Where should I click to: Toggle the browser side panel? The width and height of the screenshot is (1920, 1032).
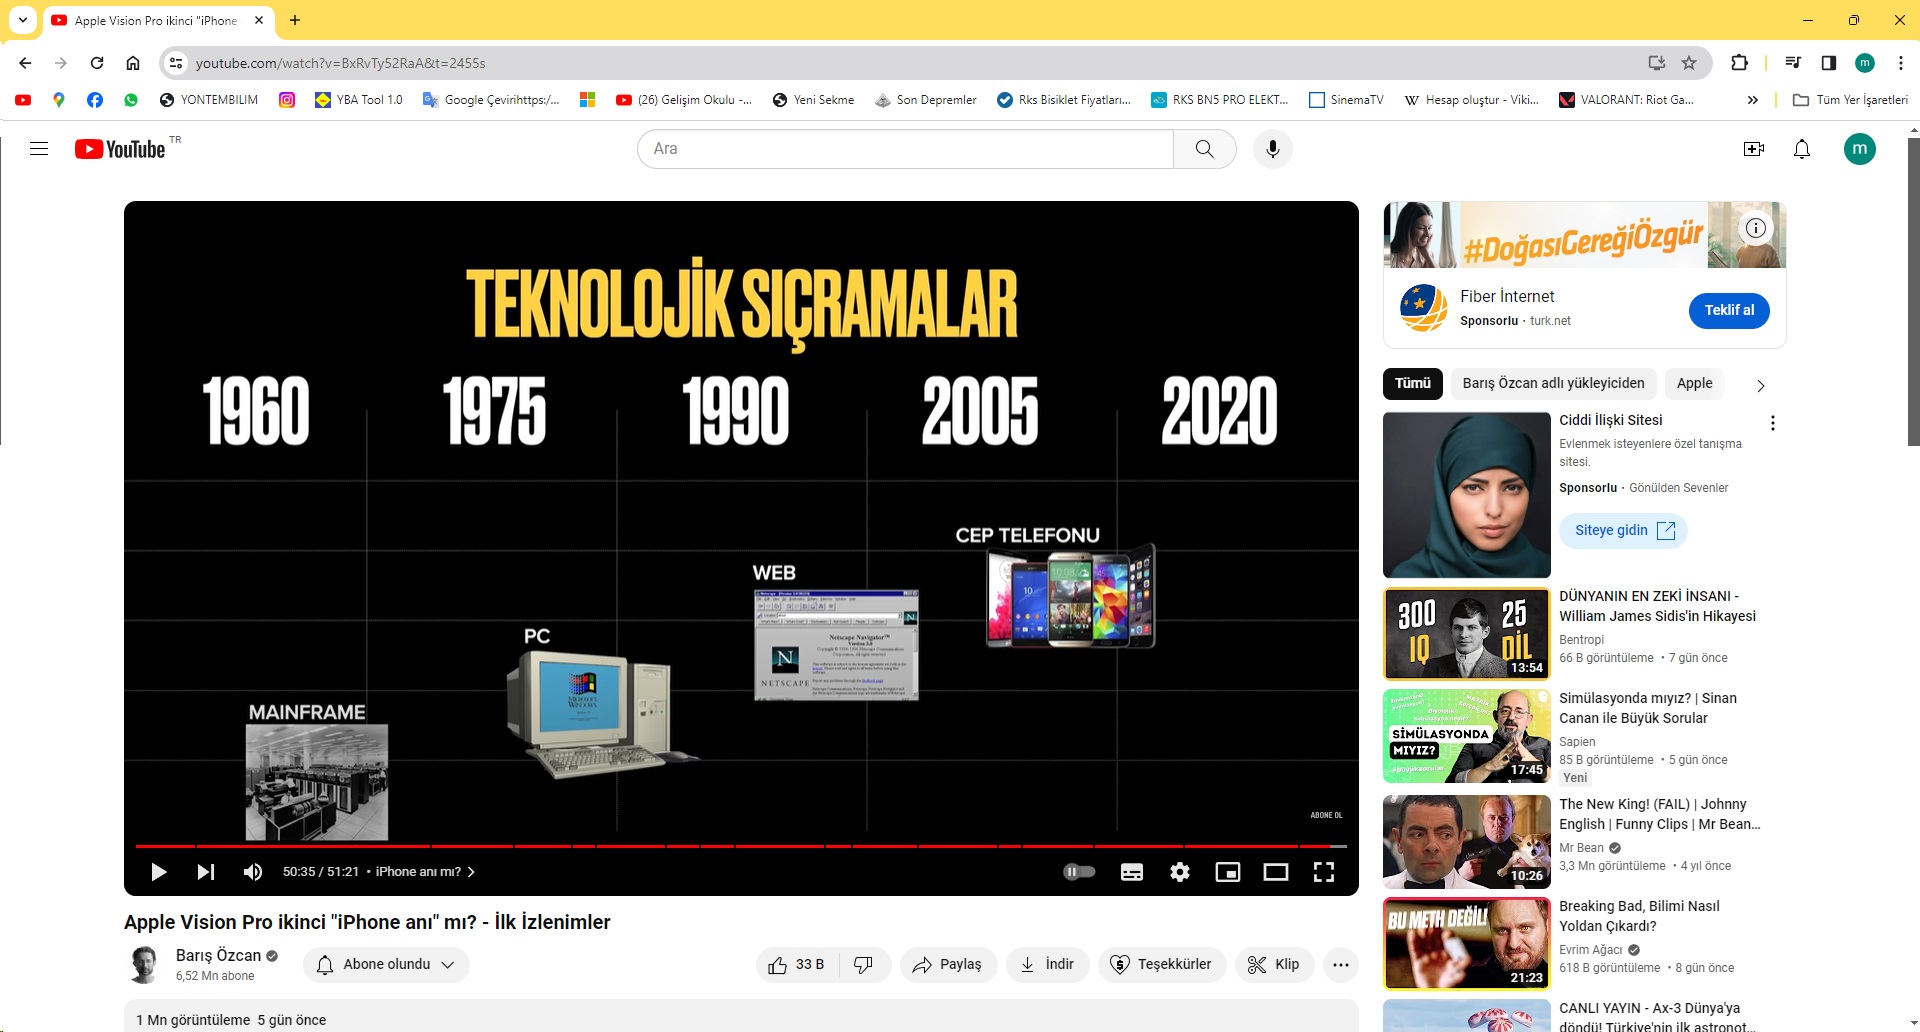click(x=1829, y=63)
